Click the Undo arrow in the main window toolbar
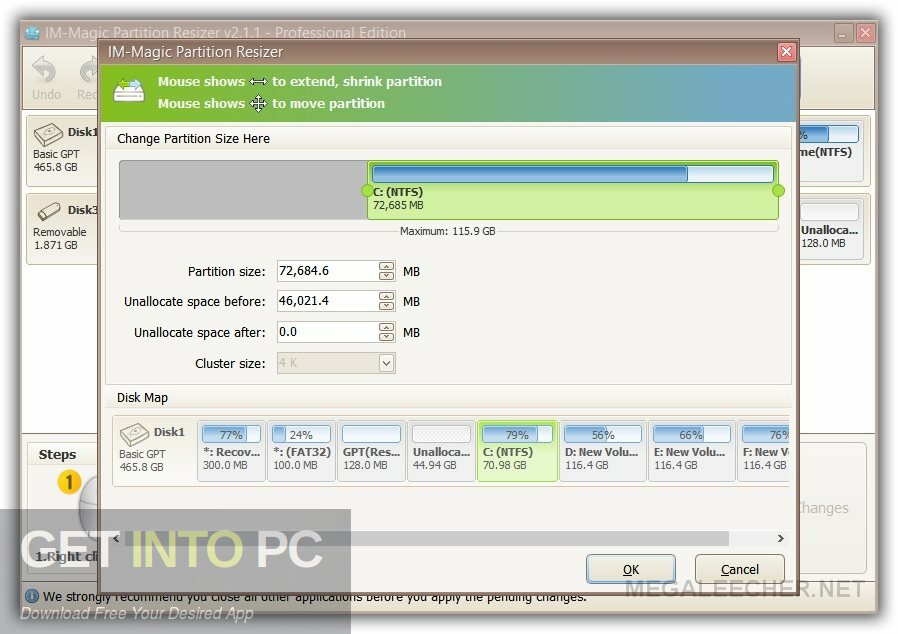This screenshot has height=634, width=898. pyautogui.click(x=44, y=70)
